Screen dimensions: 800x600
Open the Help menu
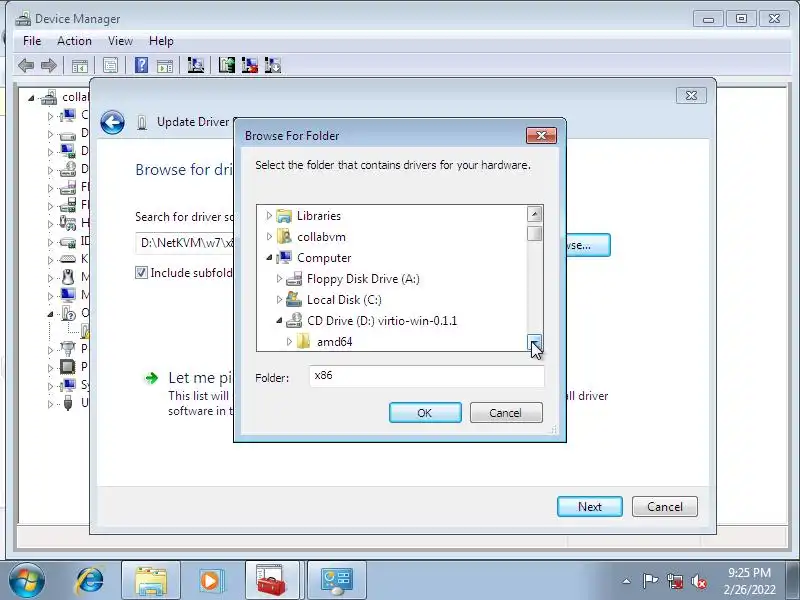[x=161, y=41]
